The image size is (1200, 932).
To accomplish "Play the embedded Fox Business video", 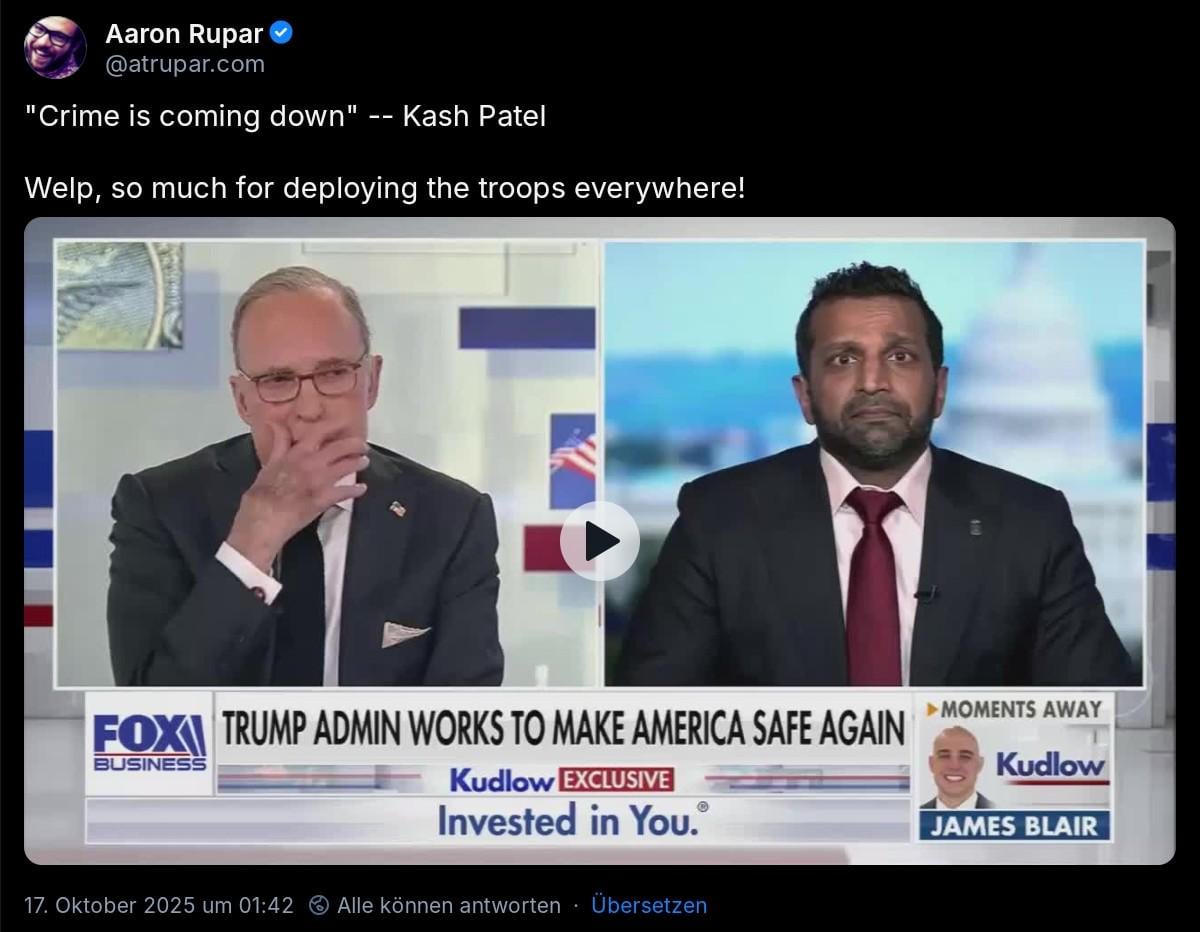I will click(599, 541).
